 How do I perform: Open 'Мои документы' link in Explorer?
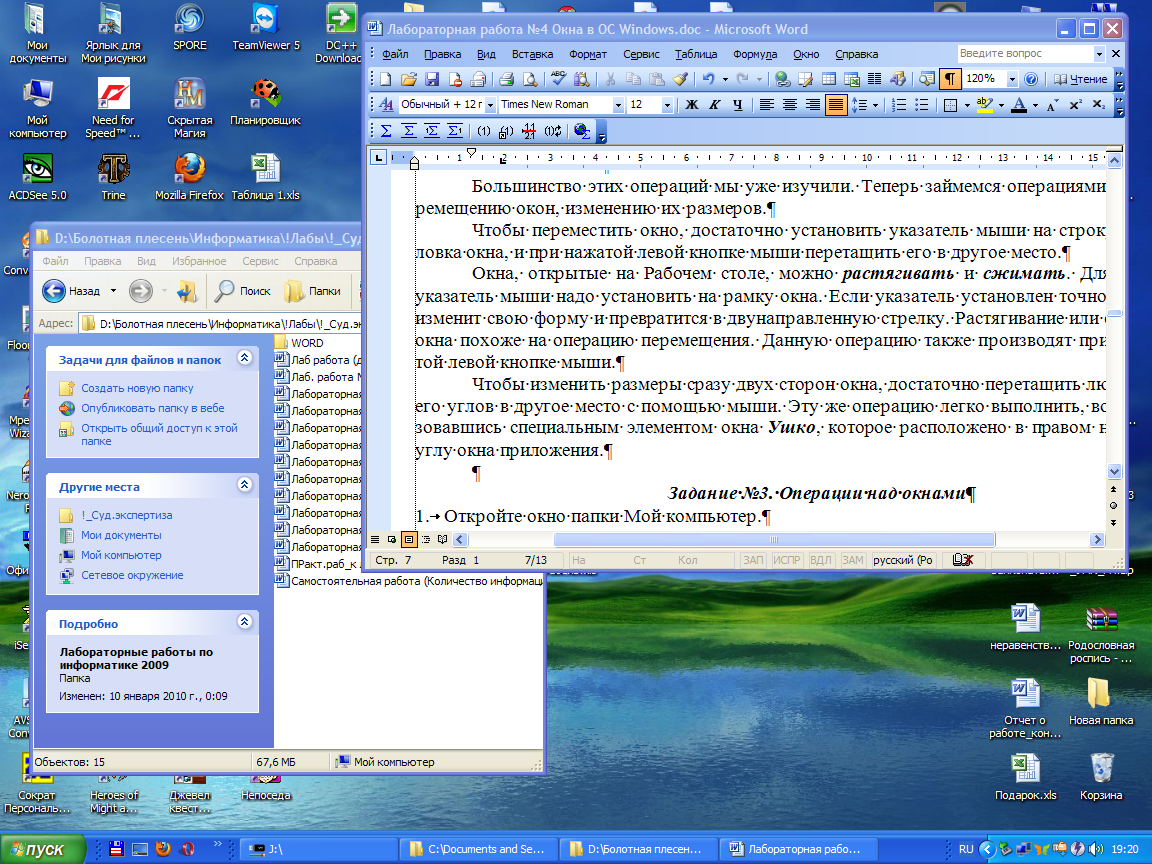(x=121, y=535)
